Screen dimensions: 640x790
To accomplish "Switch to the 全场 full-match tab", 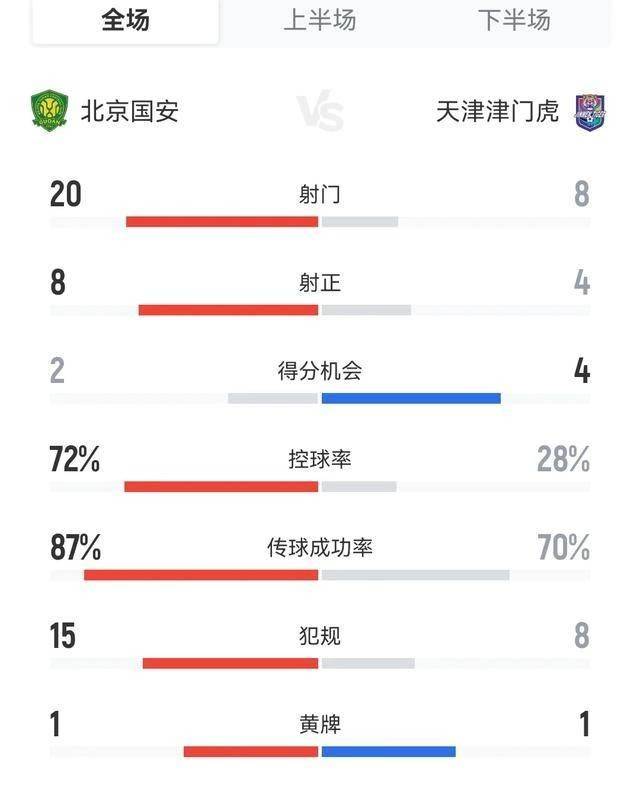I will 126,20.
